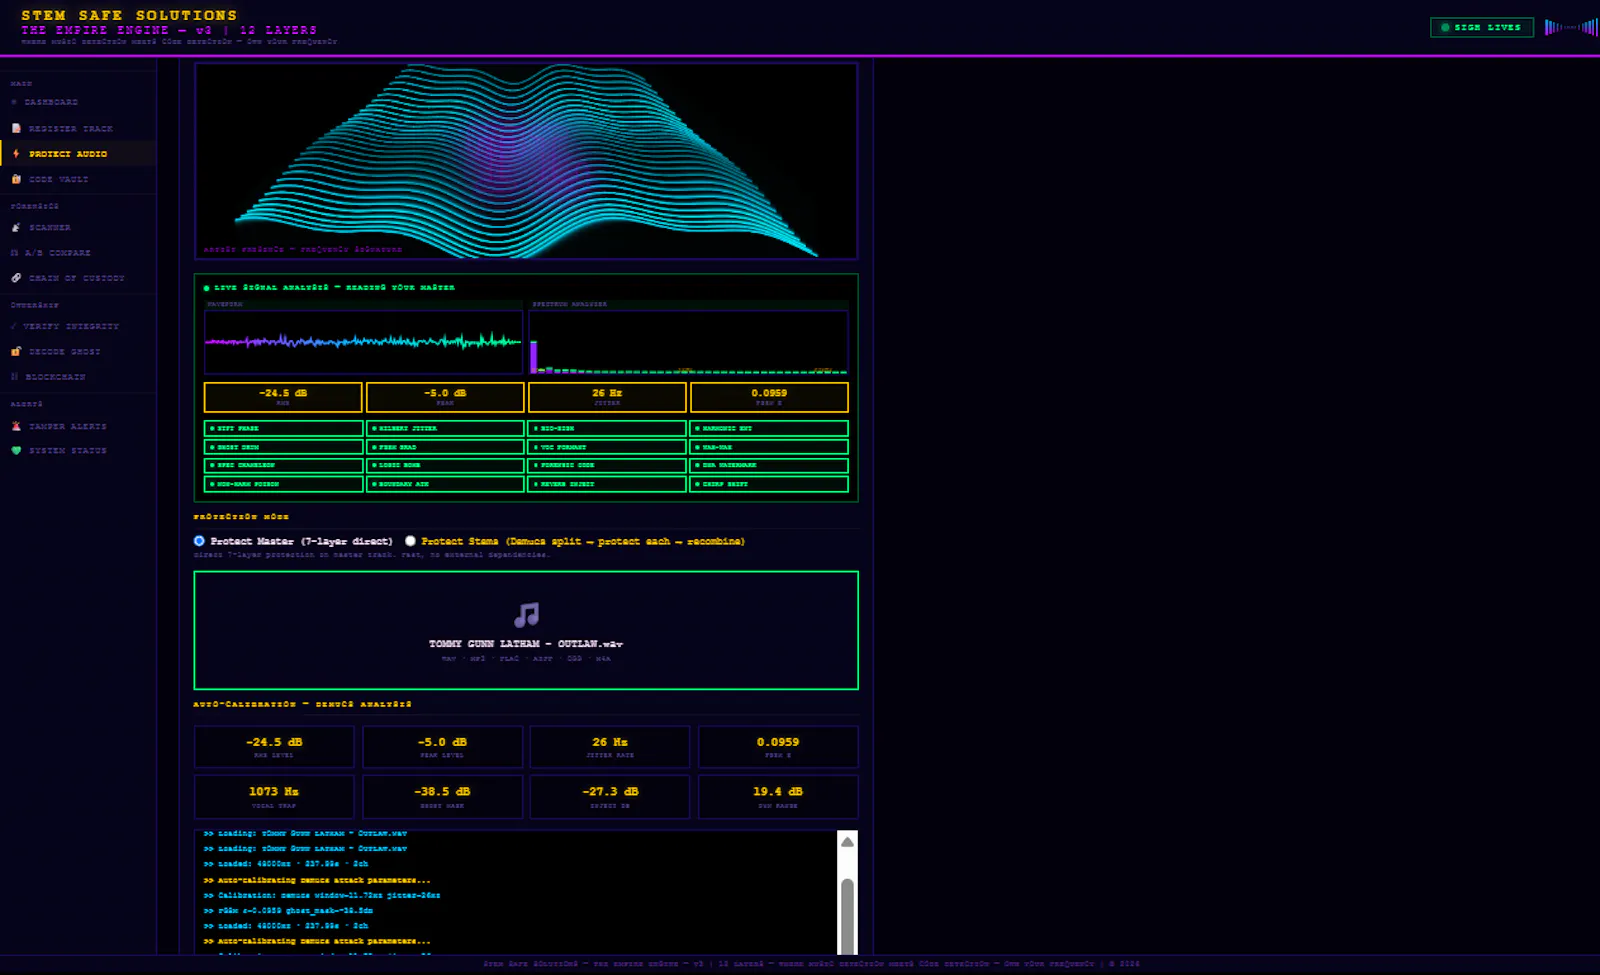The width and height of the screenshot is (1600, 975).
Task: Click the -38.5 dB Ghost Mask card
Action: pos(442,797)
